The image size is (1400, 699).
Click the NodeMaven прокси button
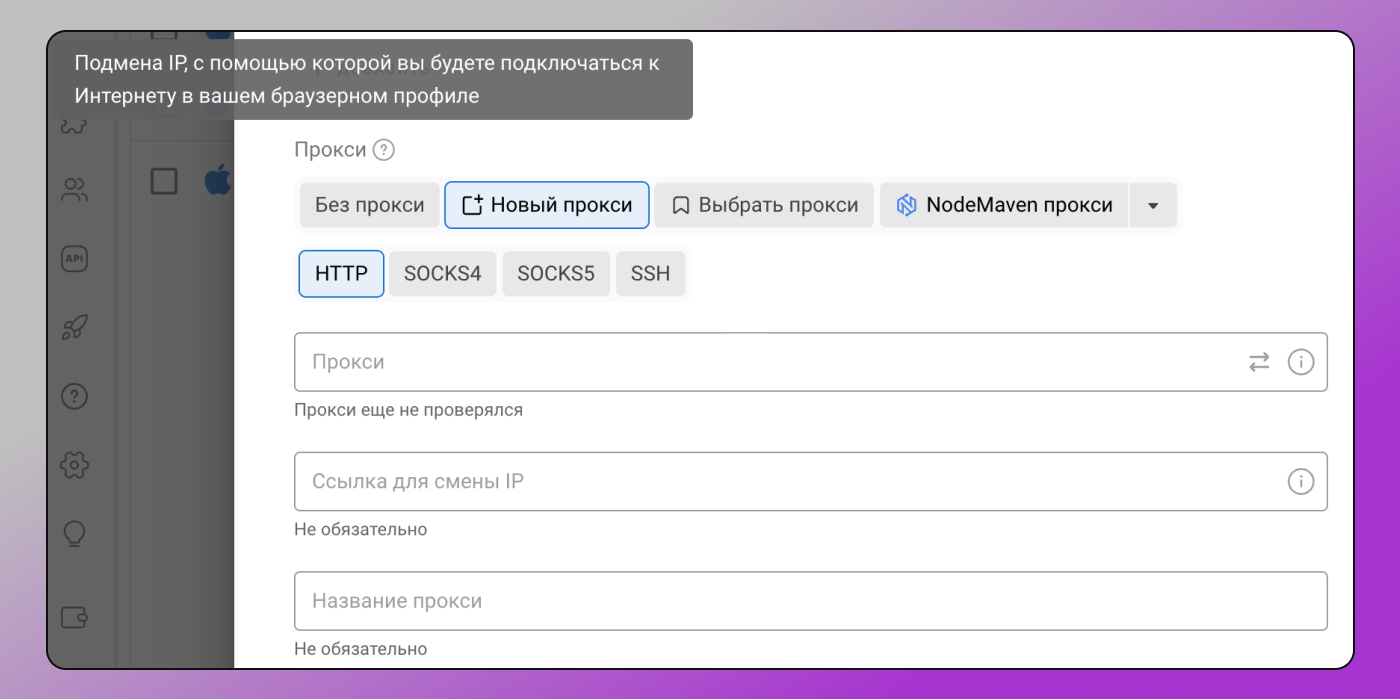click(x=1005, y=205)
